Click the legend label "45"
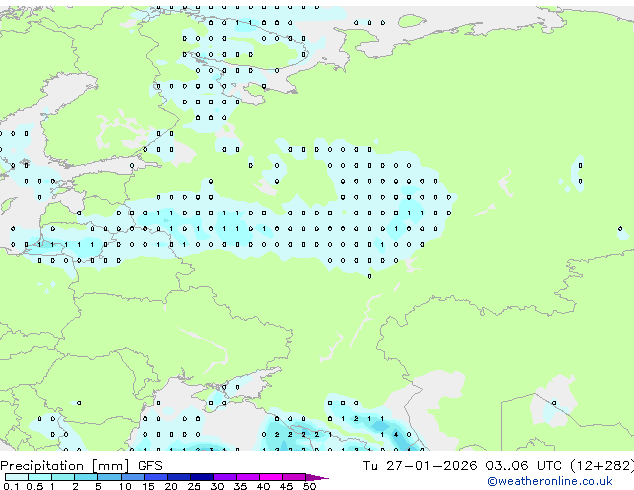This screenshot has width=634, height=490. tap(286, 486)
